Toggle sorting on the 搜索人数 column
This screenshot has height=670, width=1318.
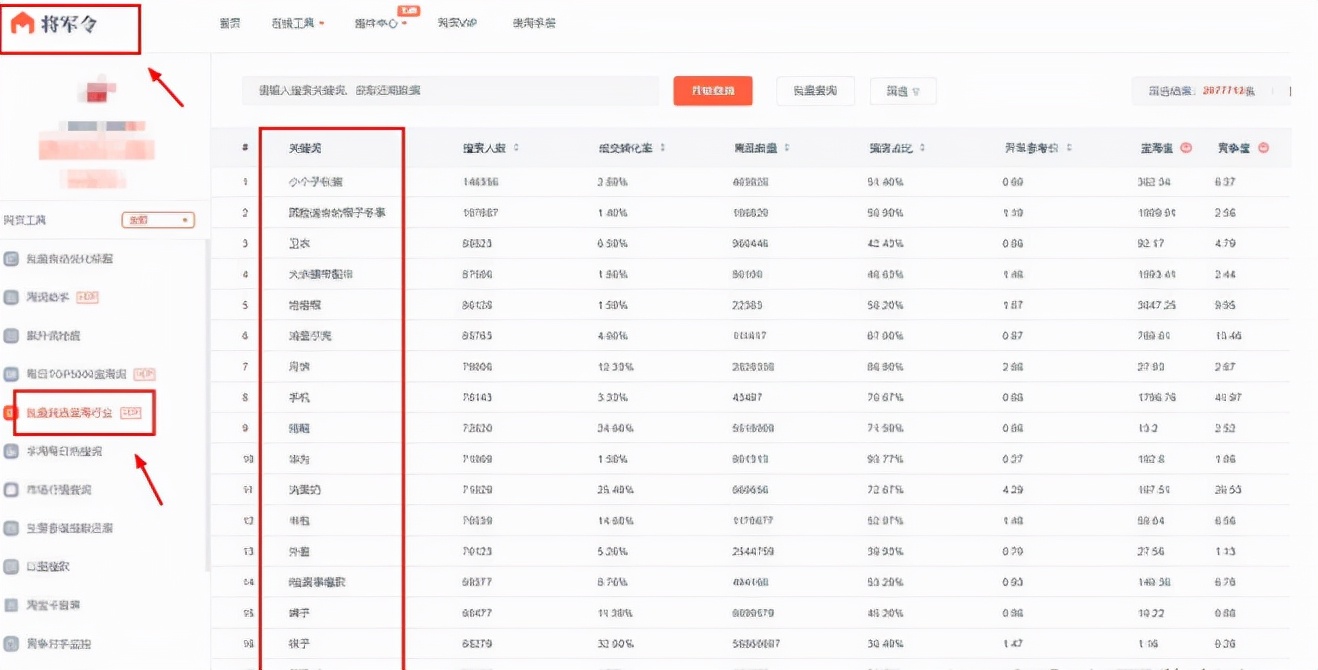[517, 146]
